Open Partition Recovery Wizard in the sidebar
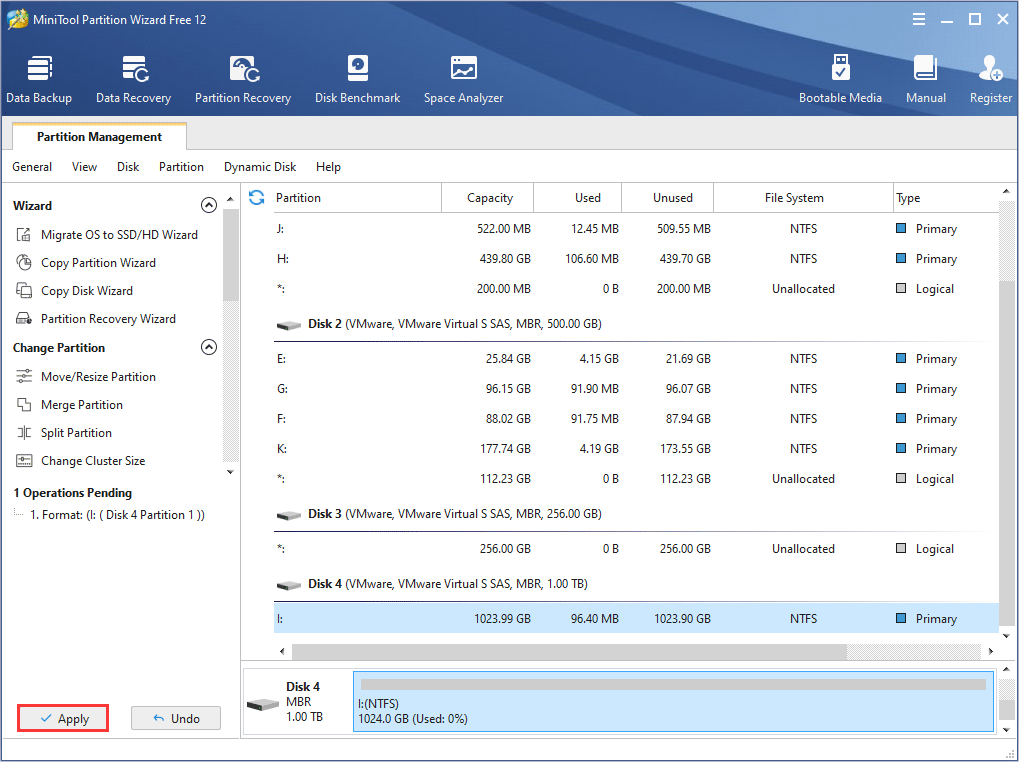The width and height of the screenshot is (1019, 762). point(95,318)
